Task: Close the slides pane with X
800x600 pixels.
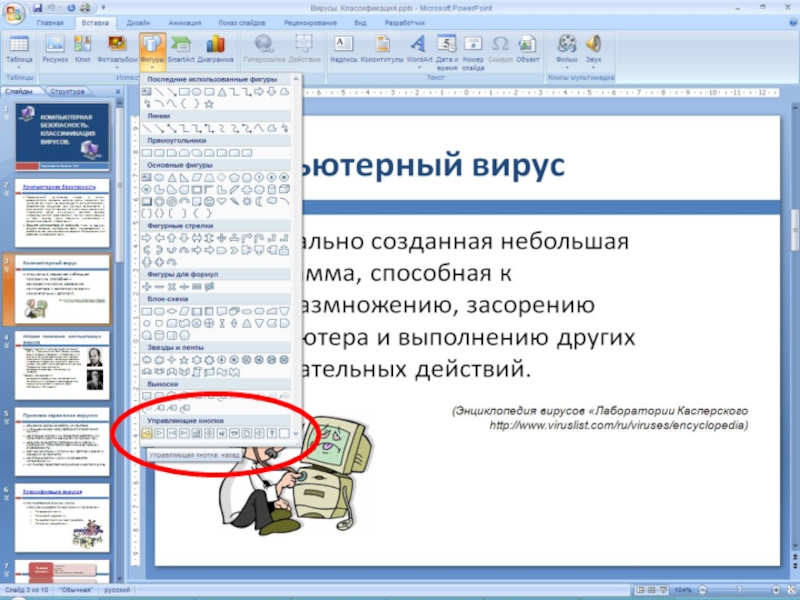Action: (118, 91)
